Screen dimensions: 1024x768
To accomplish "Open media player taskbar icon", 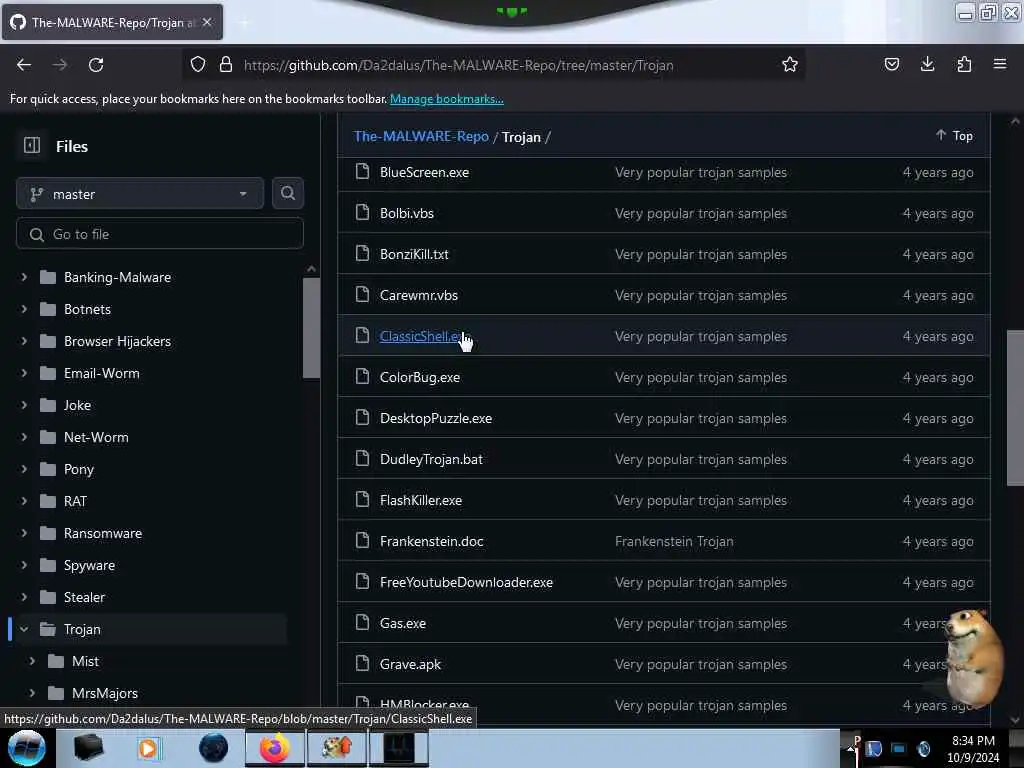I will coord(148,748).
